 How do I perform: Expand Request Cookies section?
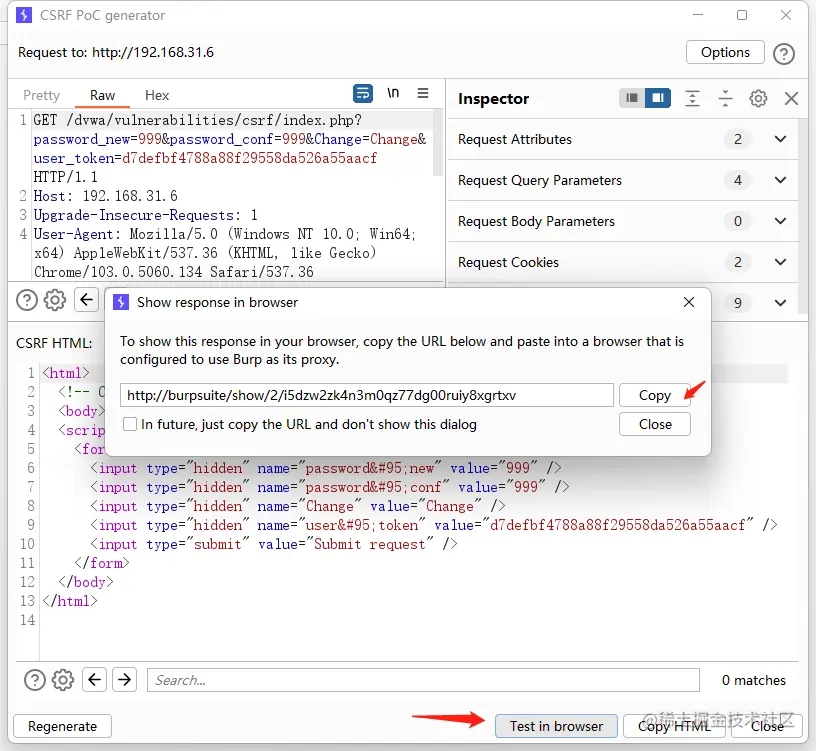pos(780,262)
